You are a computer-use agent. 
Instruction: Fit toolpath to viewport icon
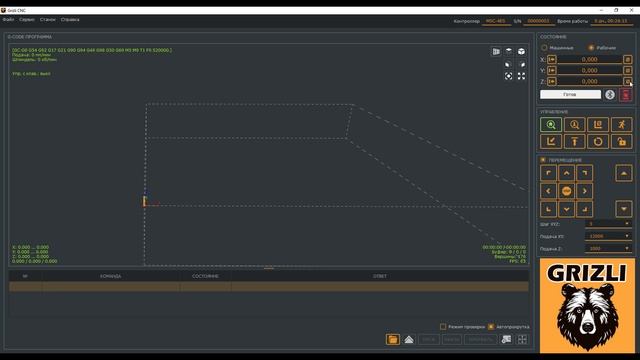pos(521,76)
